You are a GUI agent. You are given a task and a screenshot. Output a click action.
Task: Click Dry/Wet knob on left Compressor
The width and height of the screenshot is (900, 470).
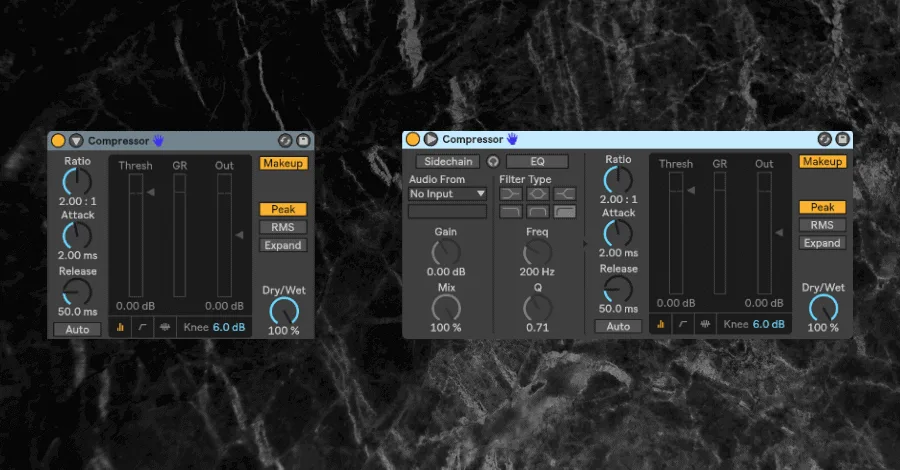(284, 312)
